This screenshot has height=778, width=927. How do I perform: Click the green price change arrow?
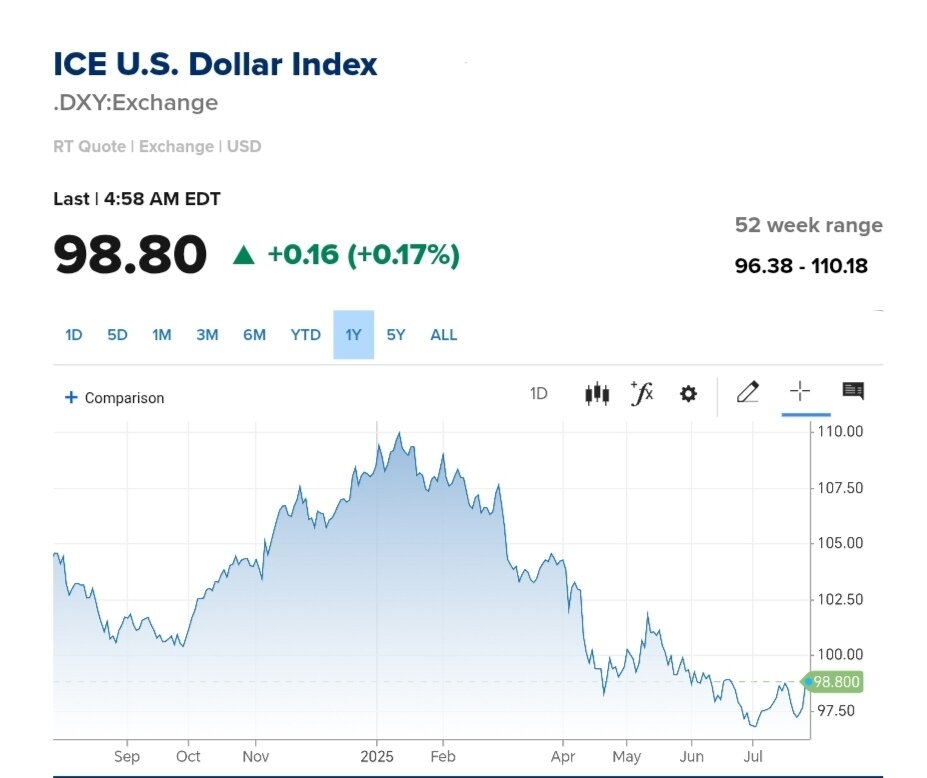coord(243,255)
